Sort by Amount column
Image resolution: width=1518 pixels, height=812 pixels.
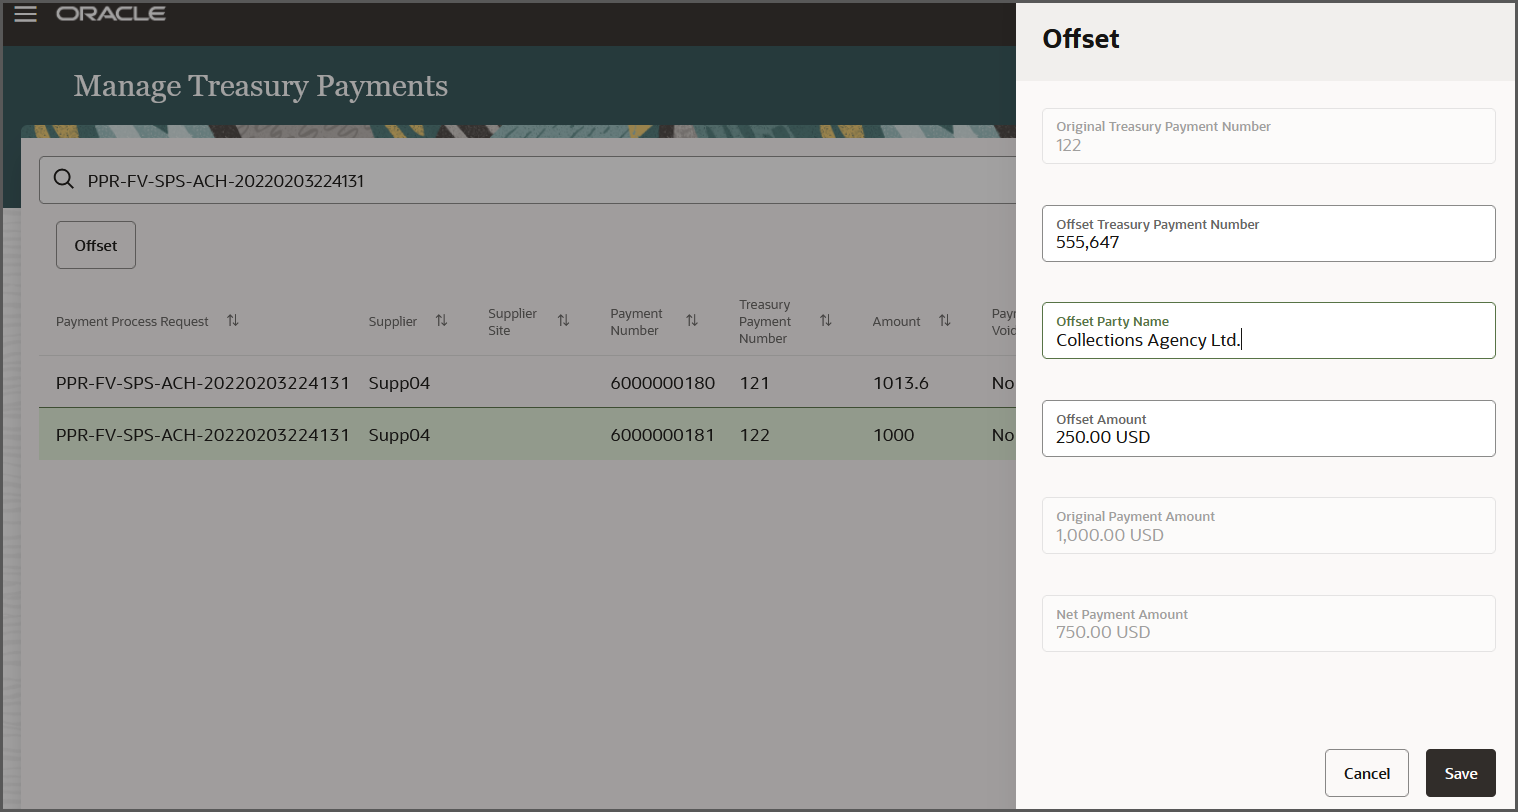pos(944,321)
